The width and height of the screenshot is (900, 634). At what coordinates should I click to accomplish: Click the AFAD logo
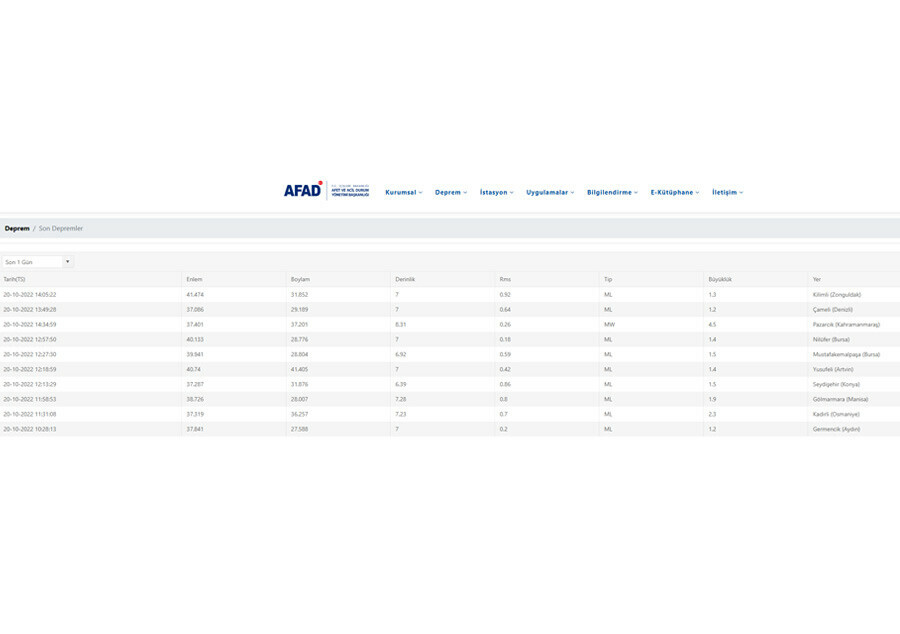pyautogui.click(x=326, y=190)
